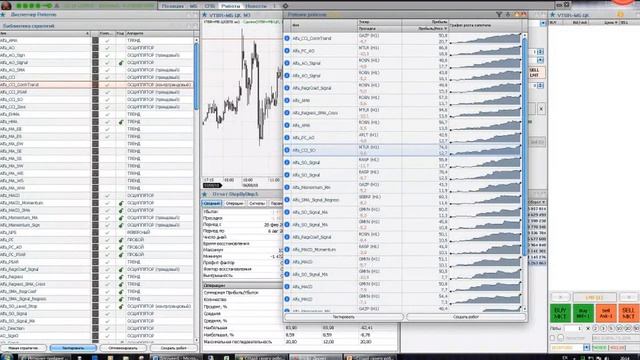Switch to the СПБ tab
This screenshot has height=360, width=640.
coord(209,6)
